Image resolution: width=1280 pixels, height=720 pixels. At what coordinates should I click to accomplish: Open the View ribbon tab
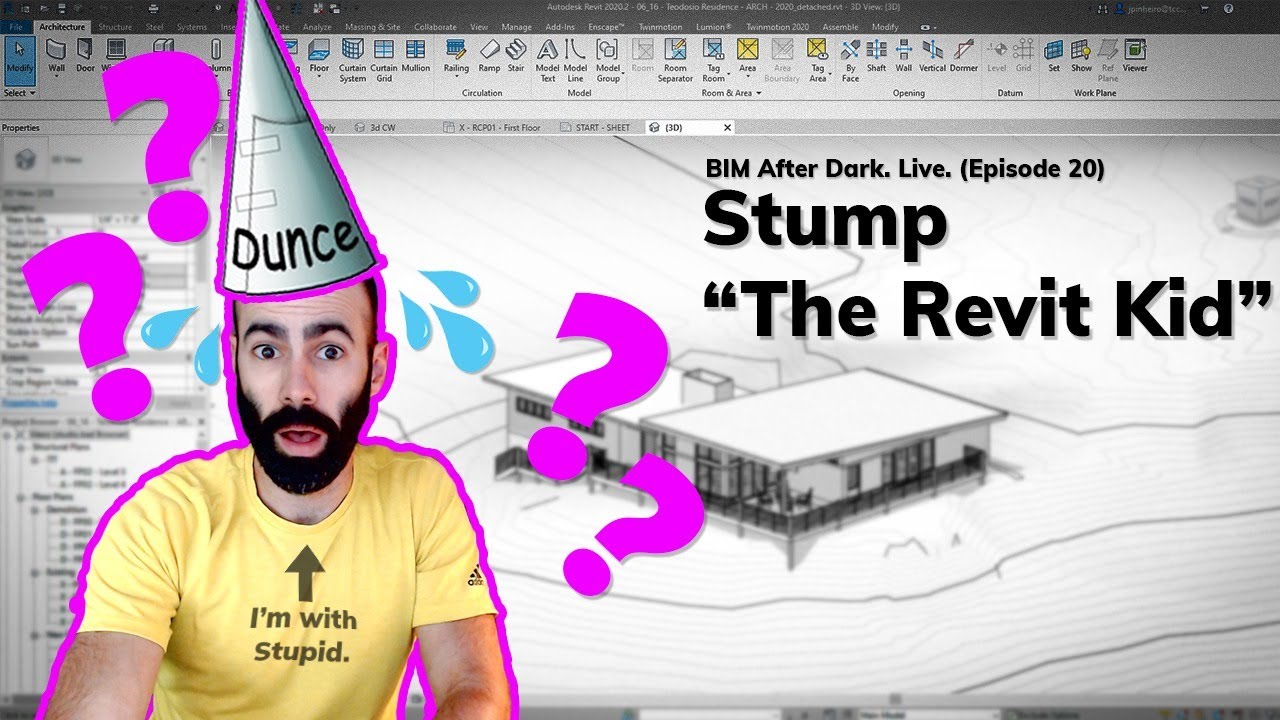tap(479, 27)
